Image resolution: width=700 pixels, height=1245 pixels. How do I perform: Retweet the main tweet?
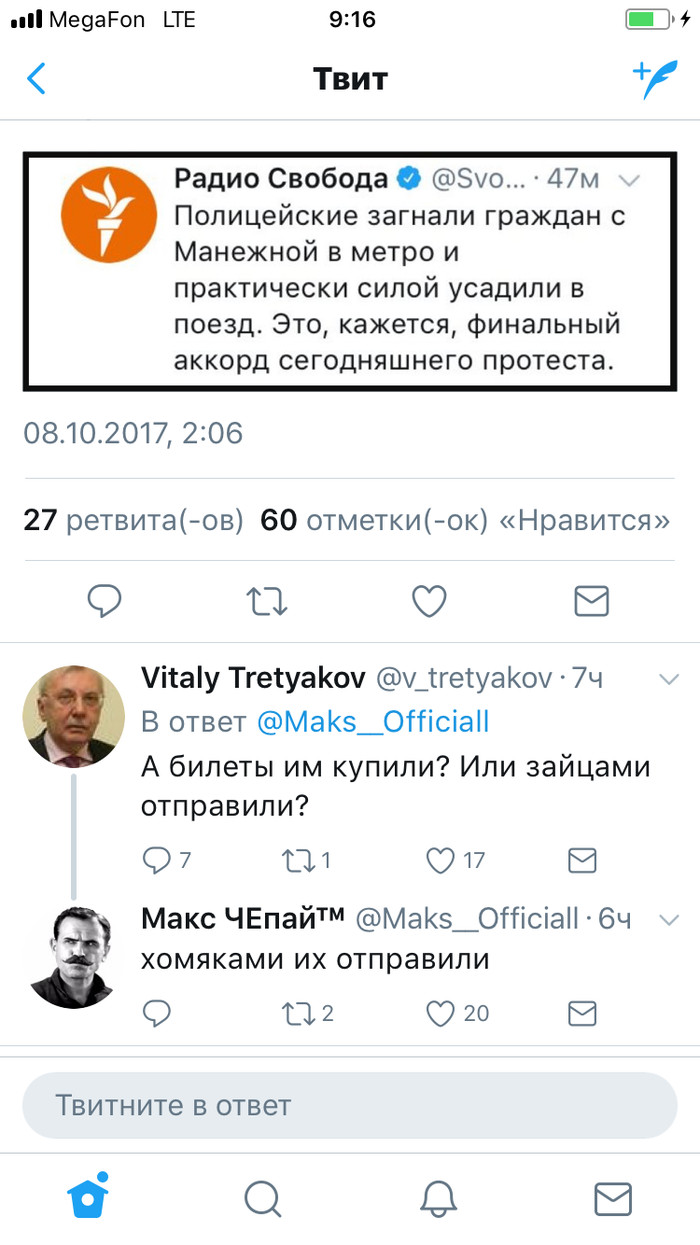pyautogui.click(x=267, y=600)
